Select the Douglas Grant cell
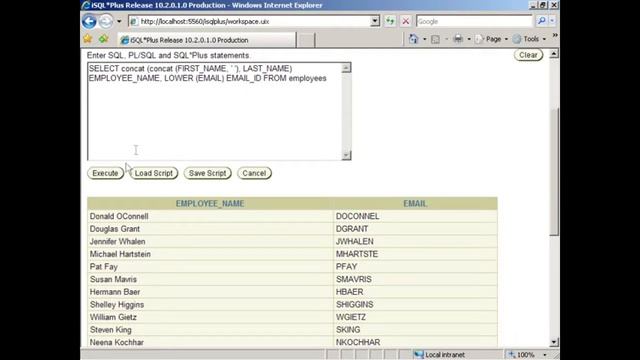 (x=210, y=229)
